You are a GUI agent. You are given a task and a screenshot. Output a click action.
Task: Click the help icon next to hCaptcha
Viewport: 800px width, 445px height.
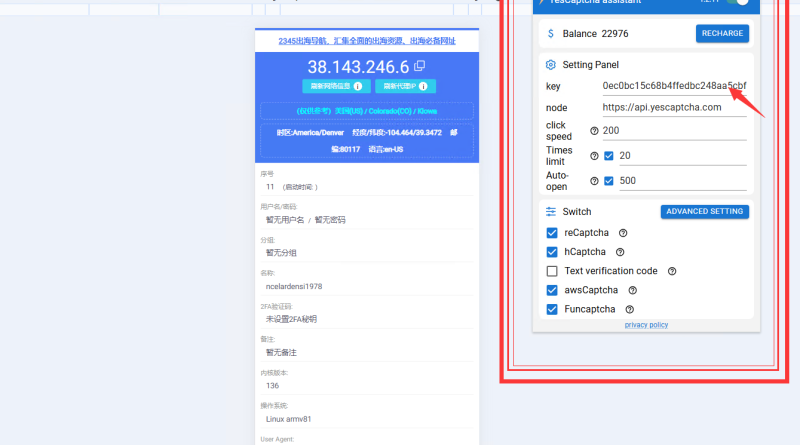point(620,252)
